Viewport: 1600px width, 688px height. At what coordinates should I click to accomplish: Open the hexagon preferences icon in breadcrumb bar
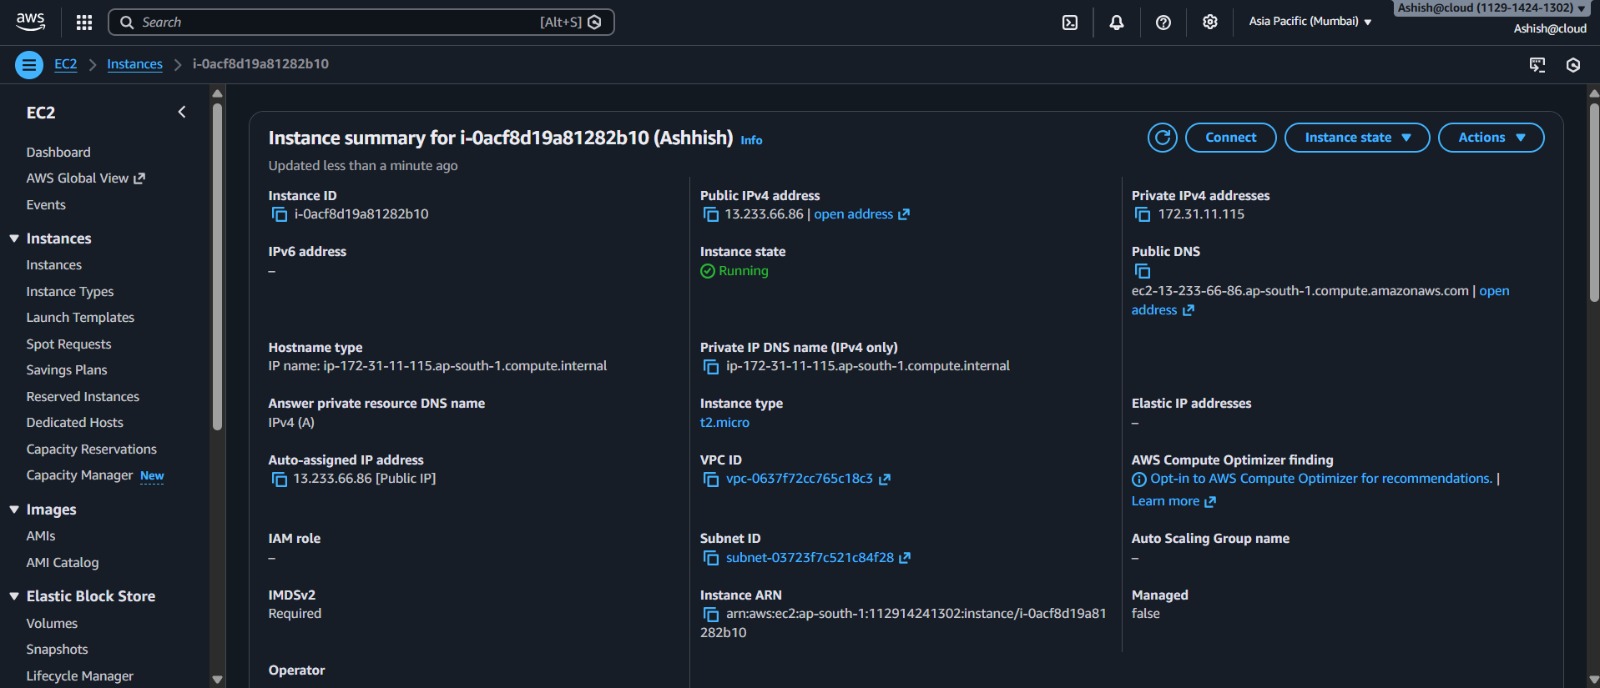coord(1573,65)
